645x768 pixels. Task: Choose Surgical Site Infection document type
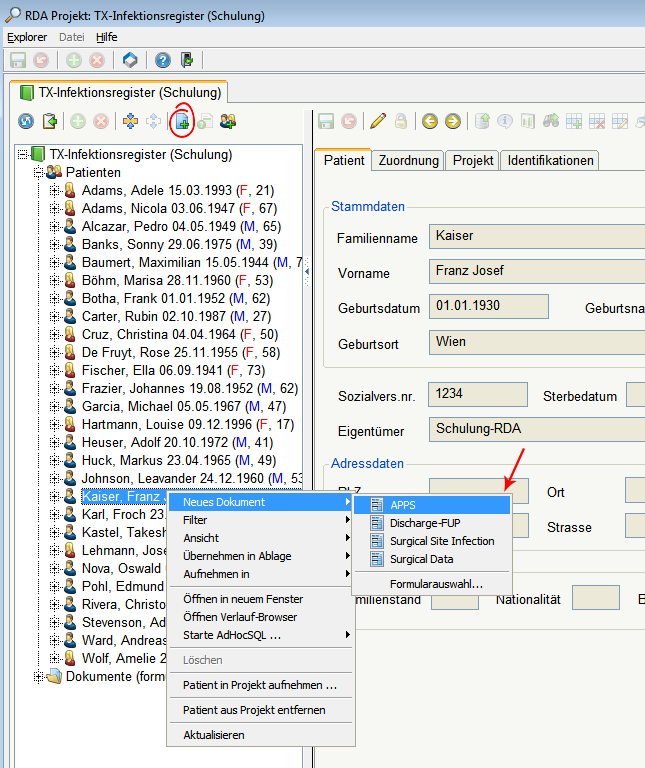tap(441, 541)
